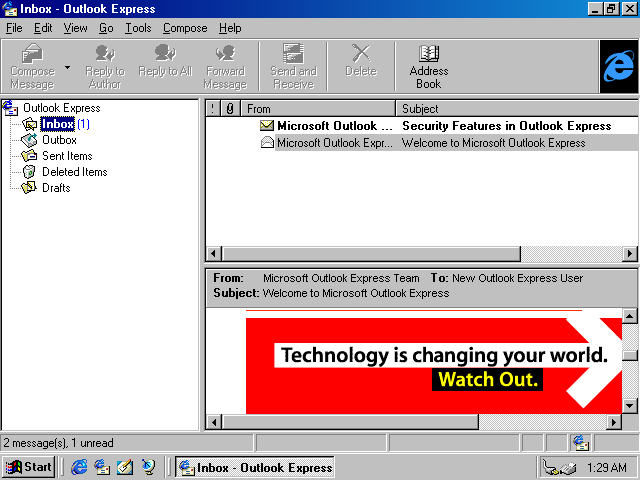Click Reply to Author toolbar button

click(105, 67)
